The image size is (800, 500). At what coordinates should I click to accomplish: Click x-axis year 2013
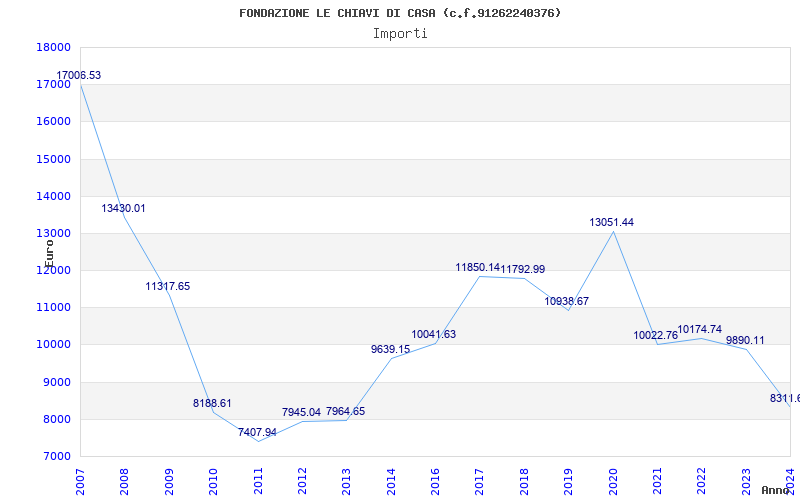[x=346, y=481]
